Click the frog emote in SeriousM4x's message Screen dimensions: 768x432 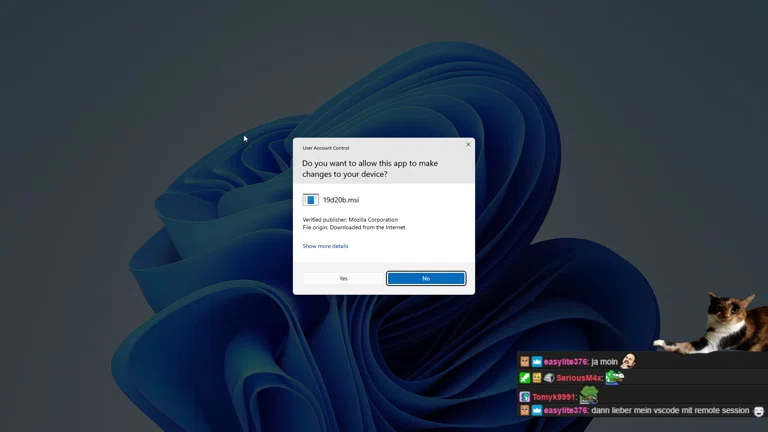[x=614, y=377]
